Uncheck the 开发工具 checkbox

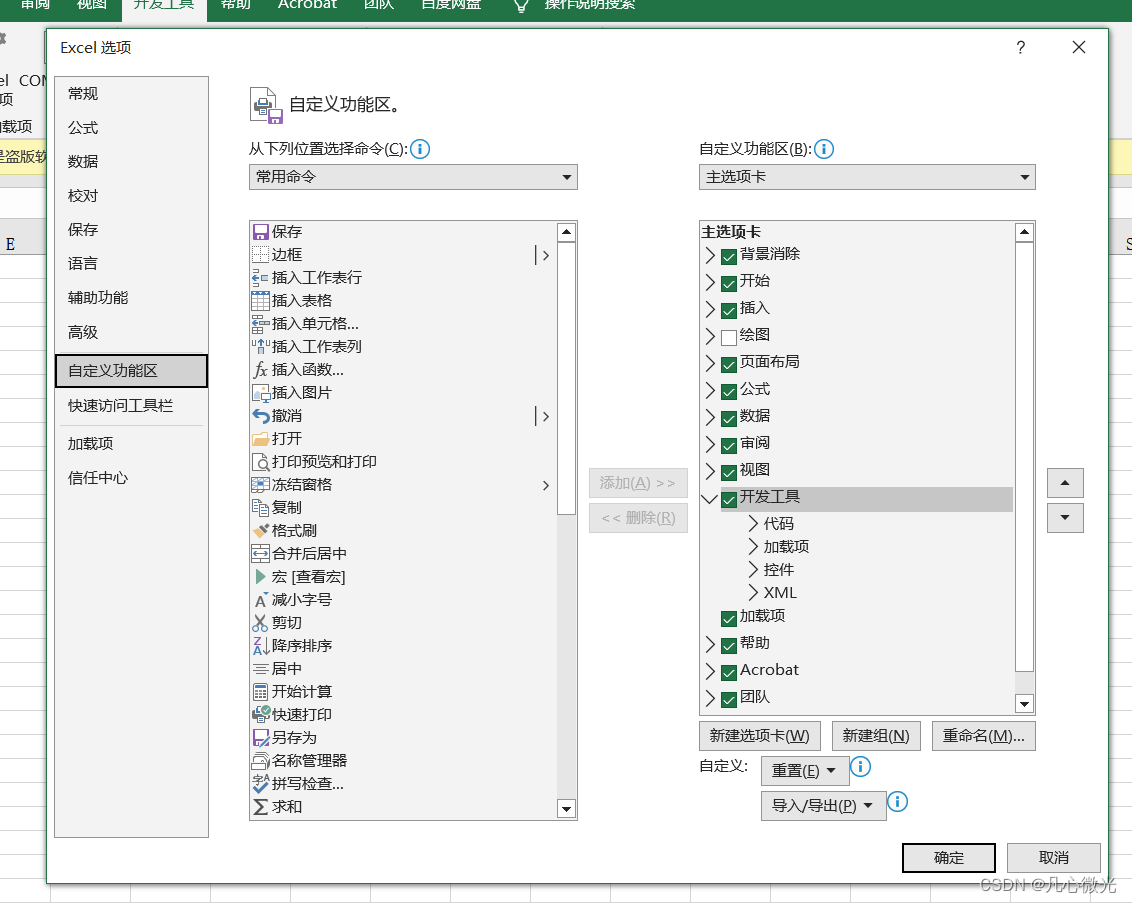coord(728,499)
